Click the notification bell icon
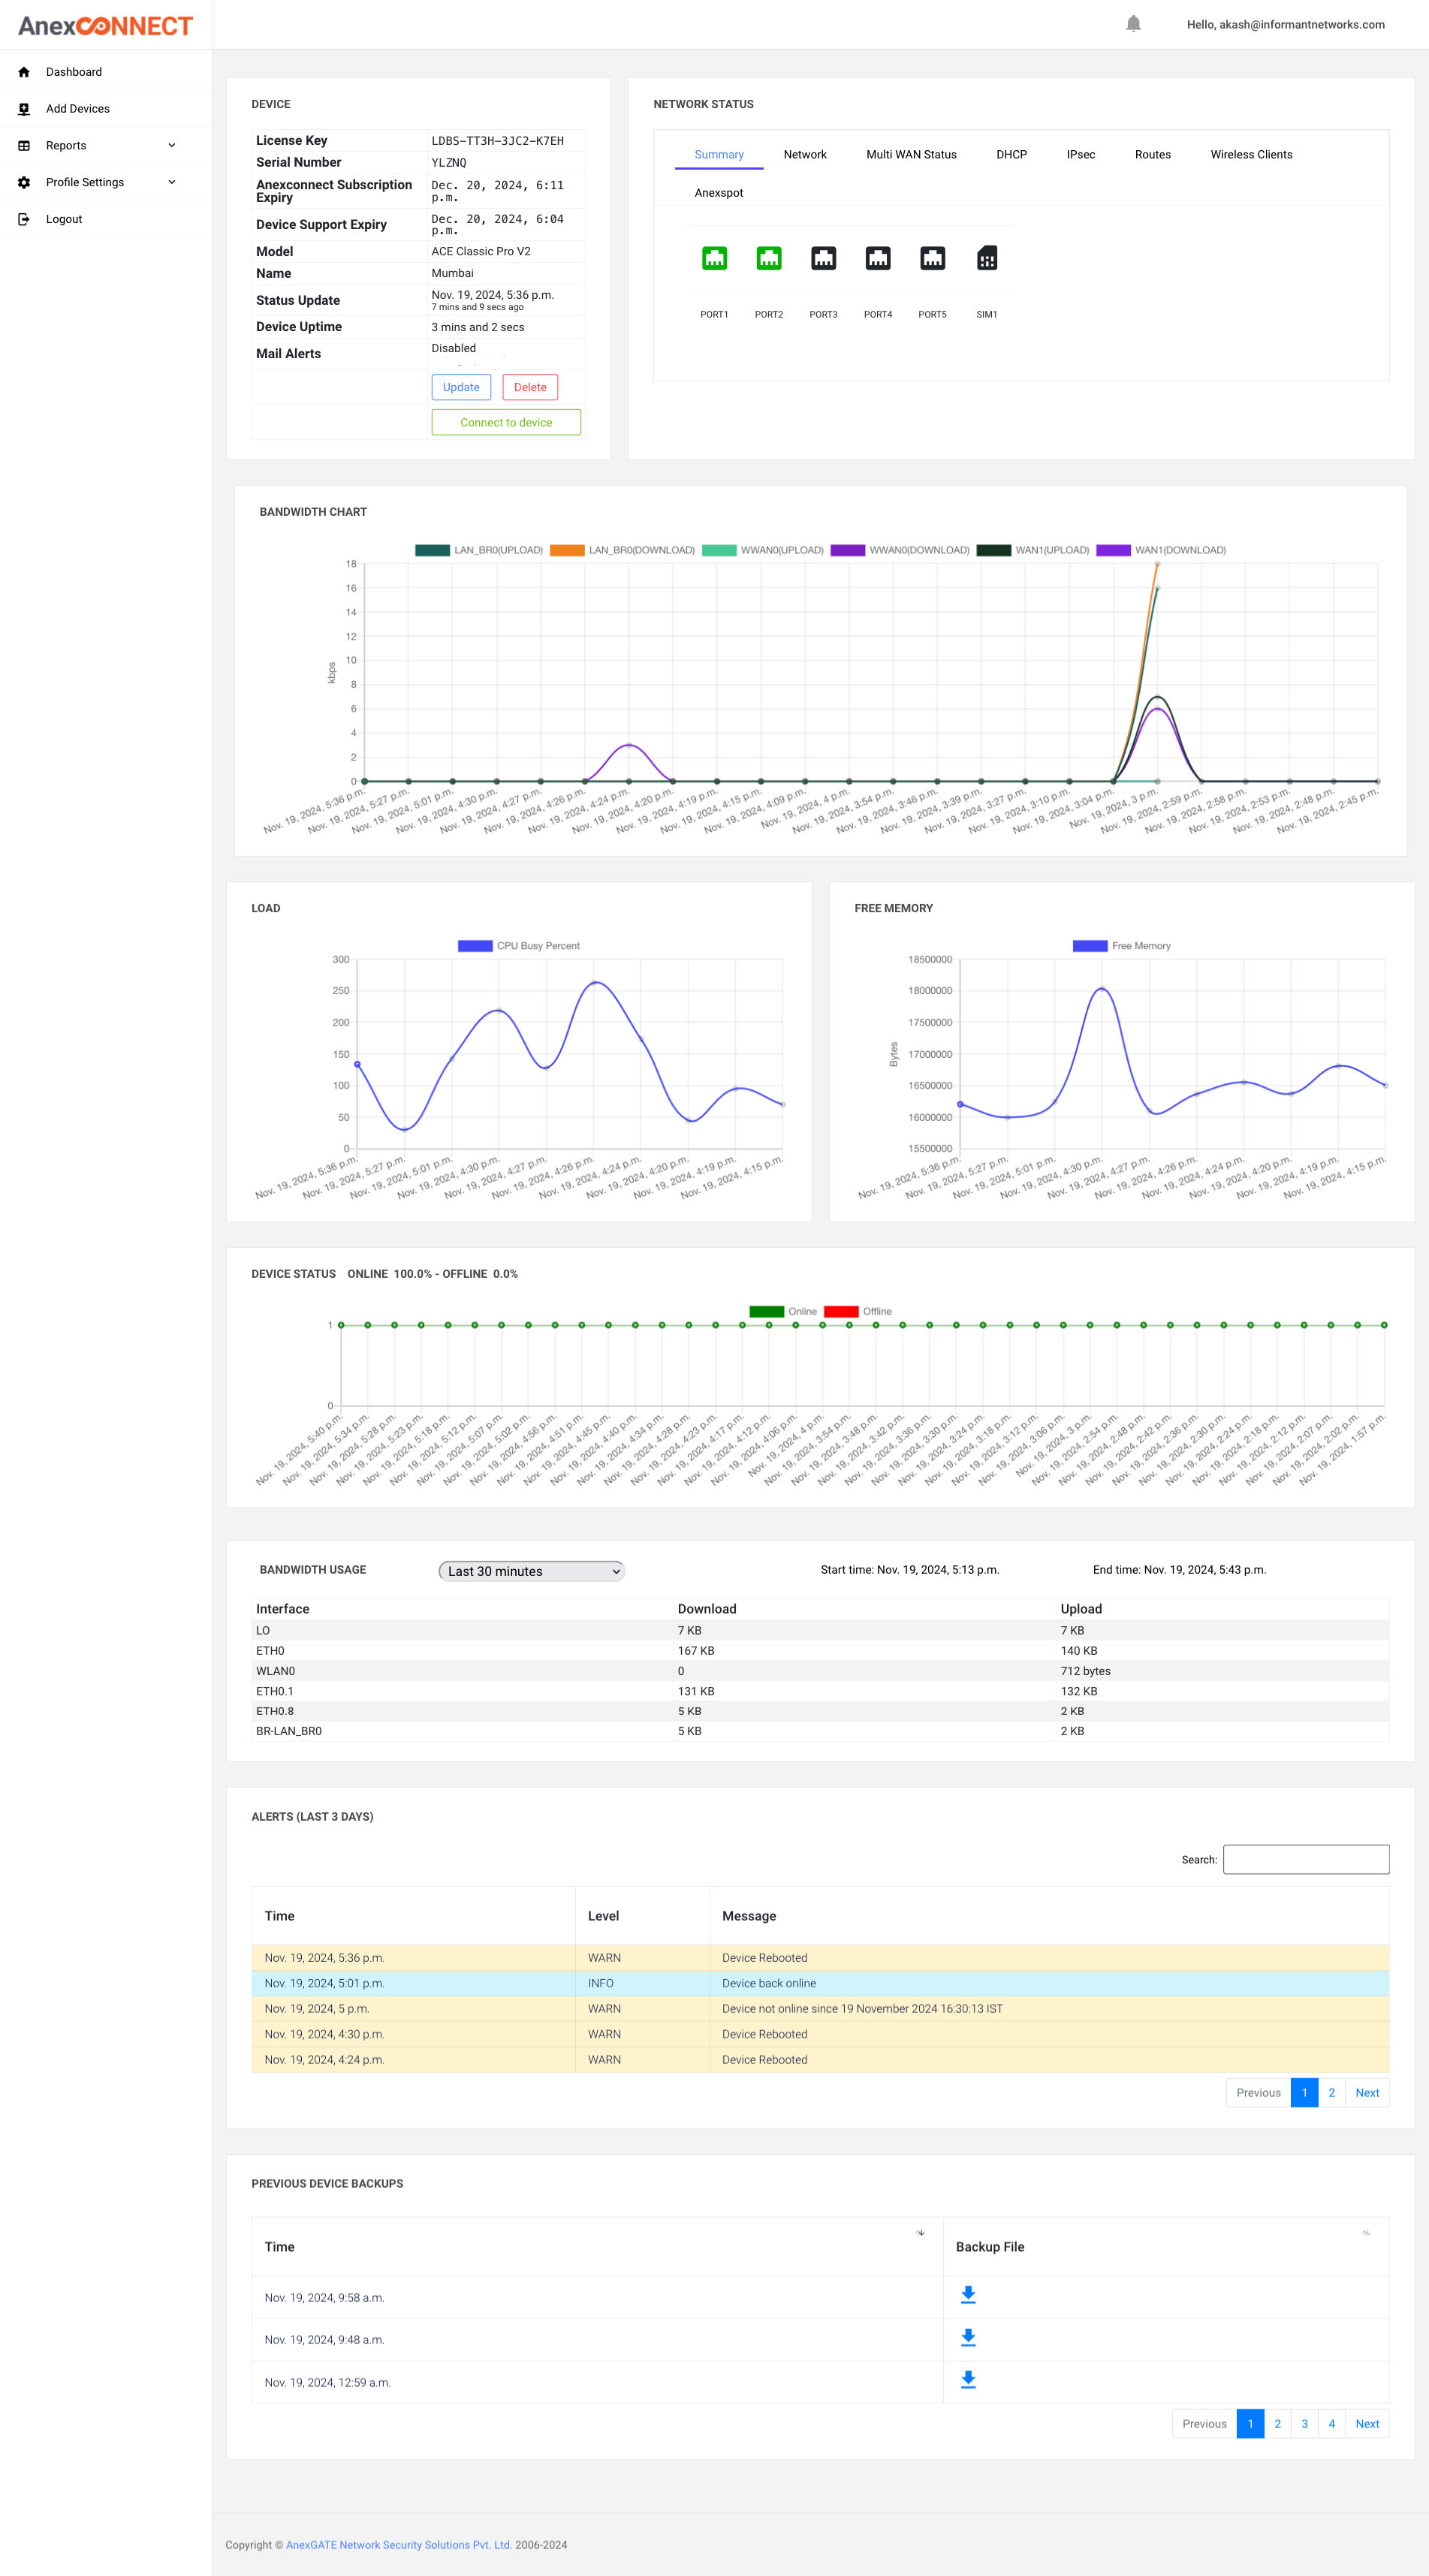 click(1133, 24)
